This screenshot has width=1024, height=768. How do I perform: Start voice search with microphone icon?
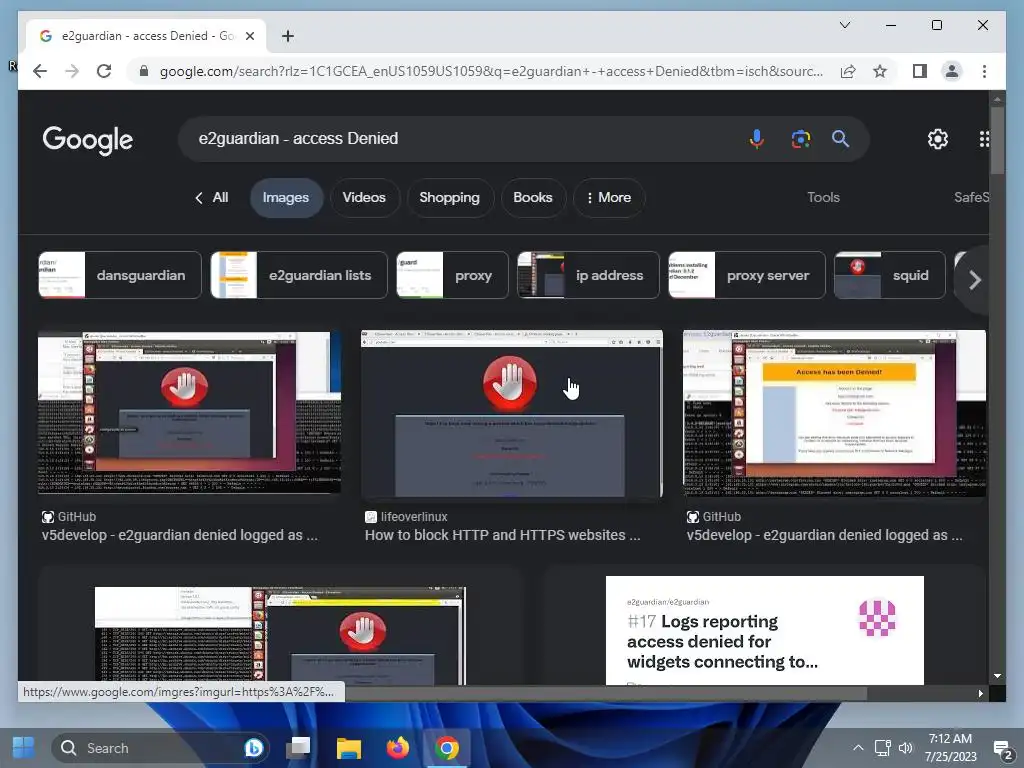tap(756, 138)
